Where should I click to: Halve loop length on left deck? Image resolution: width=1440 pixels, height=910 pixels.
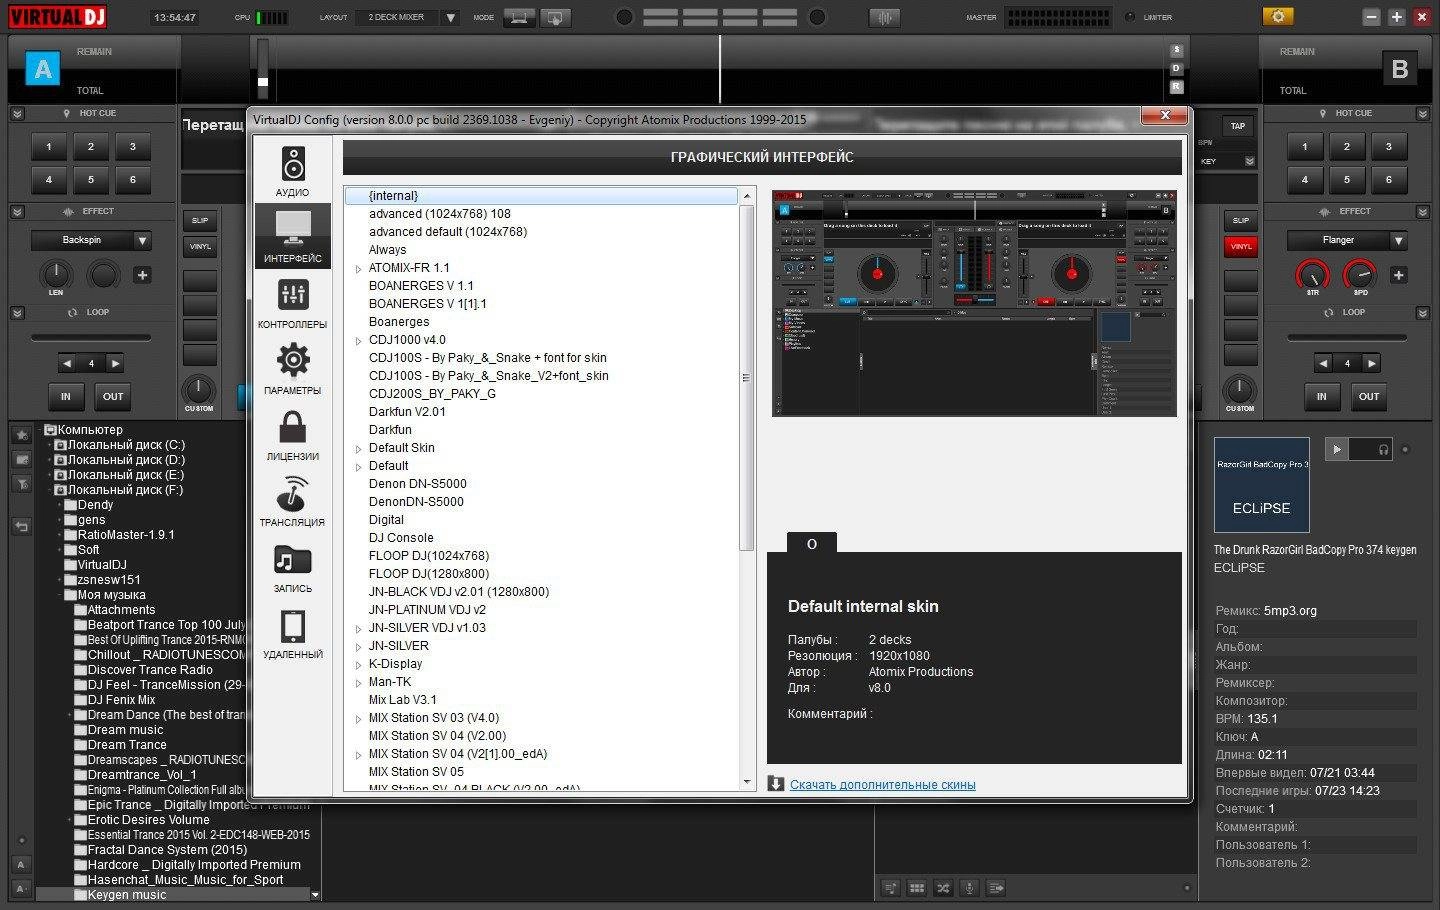[67, 363]
